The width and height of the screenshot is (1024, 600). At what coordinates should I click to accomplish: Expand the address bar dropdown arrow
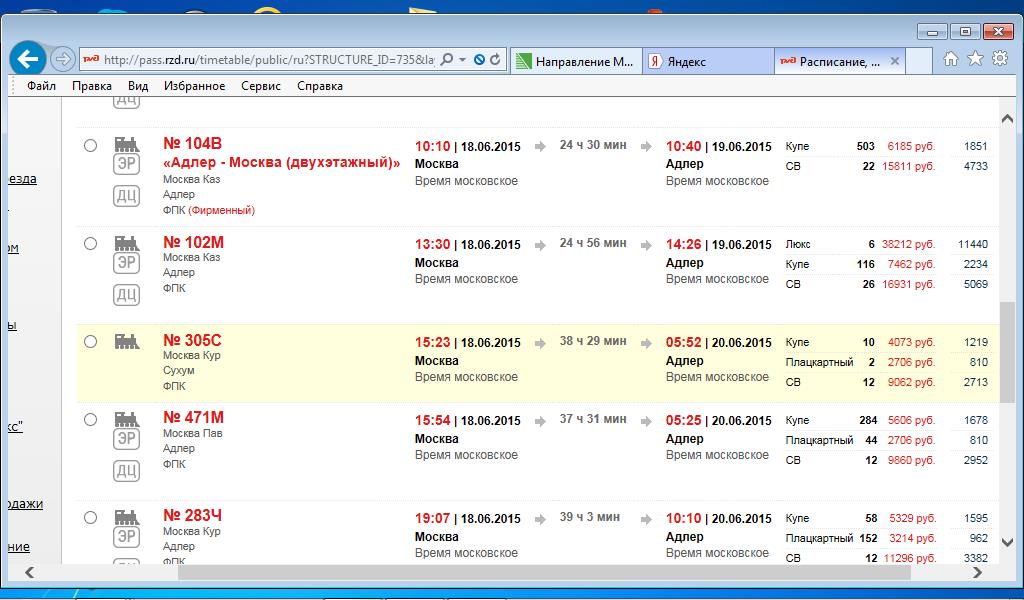(x=463, y=60)
